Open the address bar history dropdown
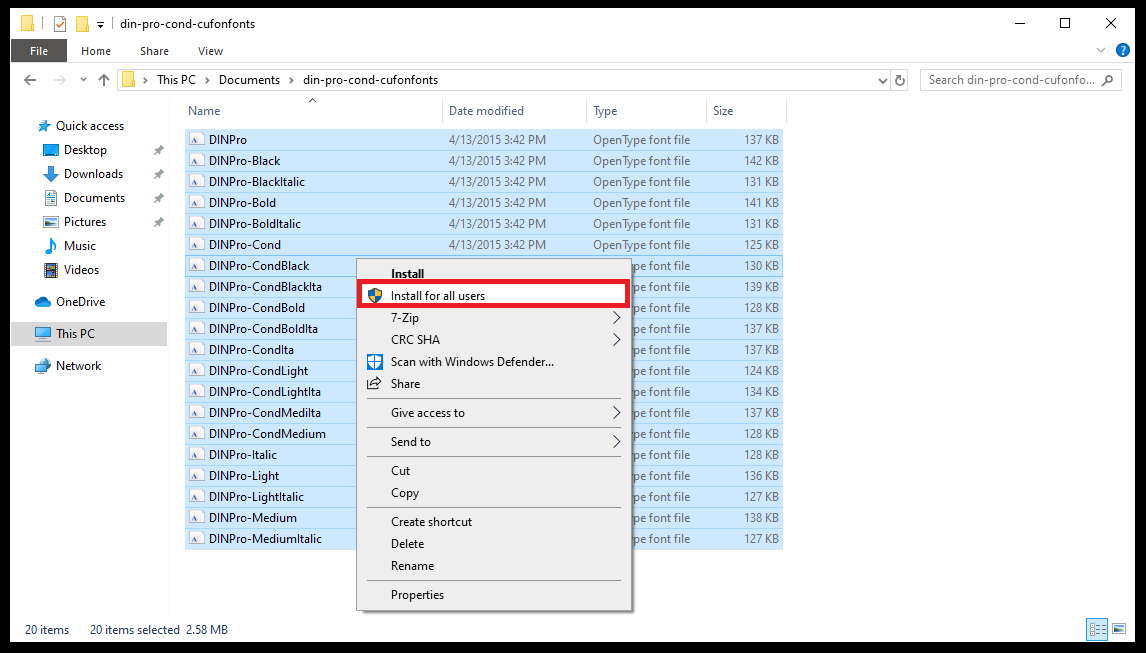1146x653 pixels. (882, 80)
